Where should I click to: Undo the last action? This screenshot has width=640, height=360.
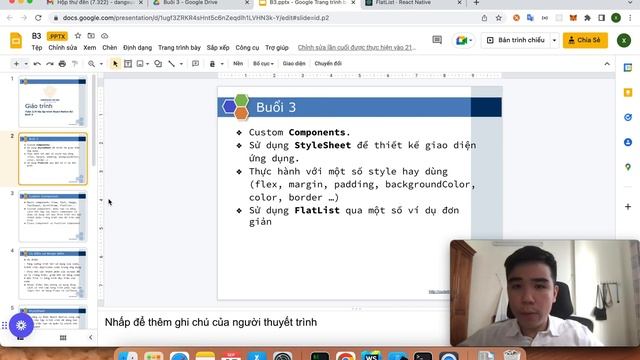(37, 64)
